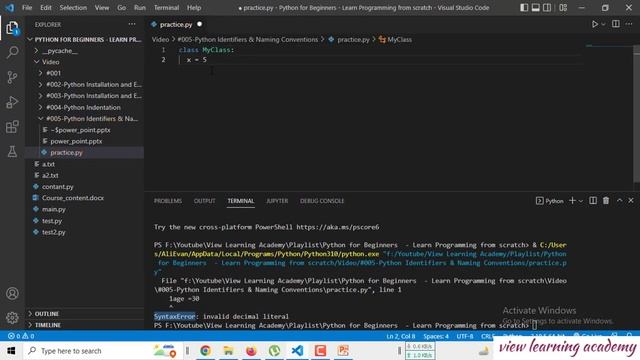Open the Run menu
The width and height of the screenshot is (640, 360).
coord(140,8)
